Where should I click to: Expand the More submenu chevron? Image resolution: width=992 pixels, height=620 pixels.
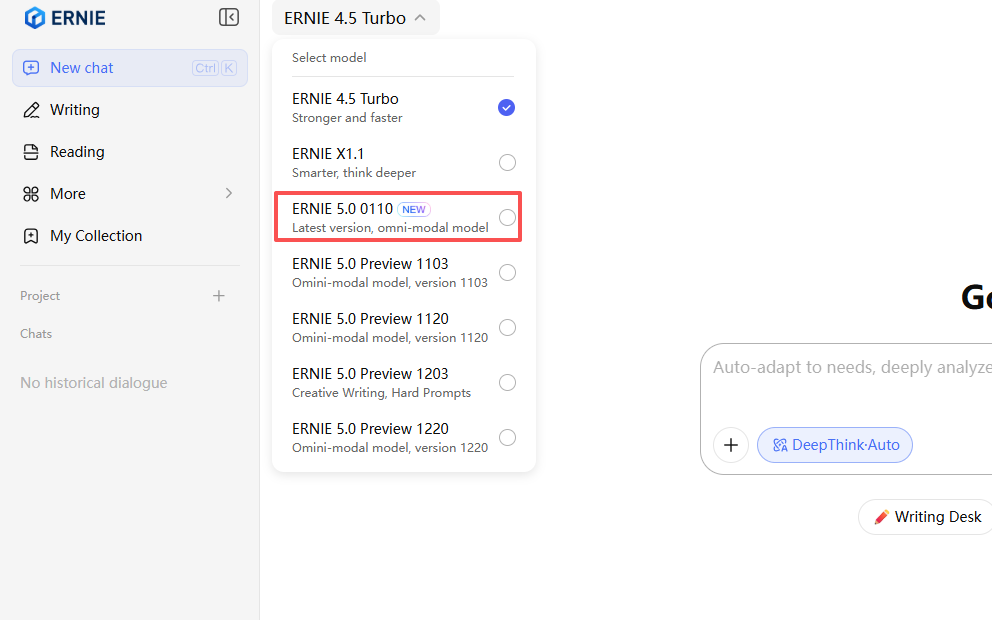pyautogui.click(x=228, y=194)
